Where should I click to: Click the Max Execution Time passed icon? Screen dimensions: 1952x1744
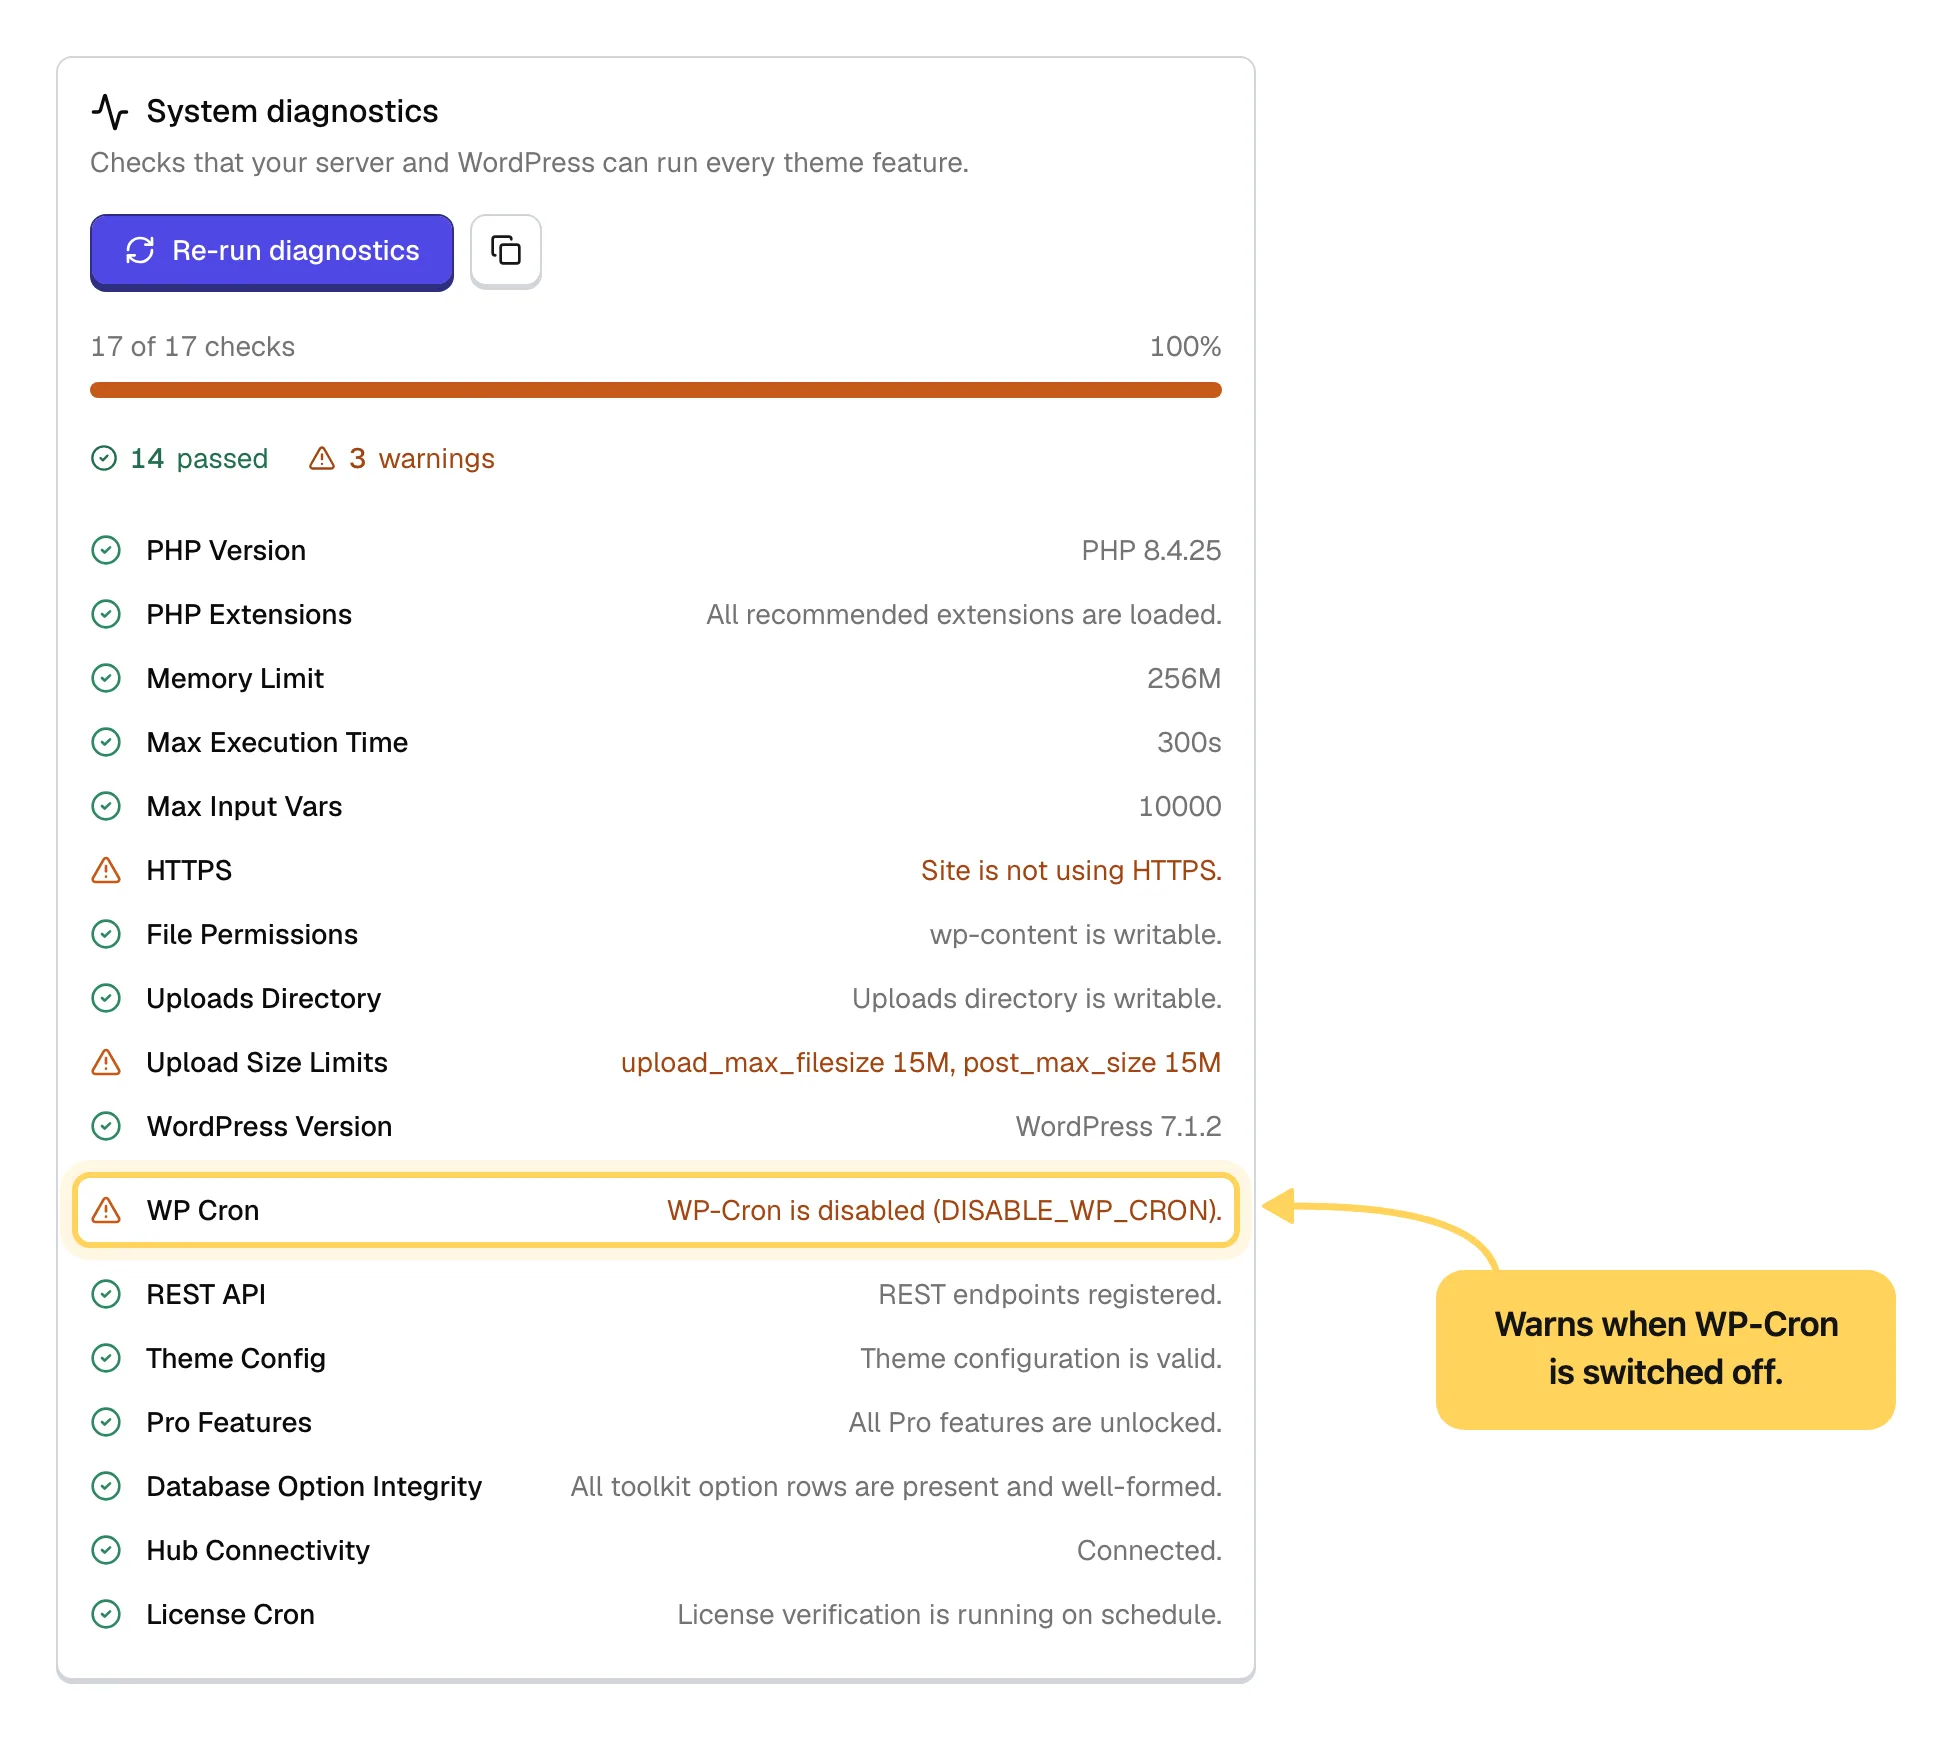click(106, 742)
